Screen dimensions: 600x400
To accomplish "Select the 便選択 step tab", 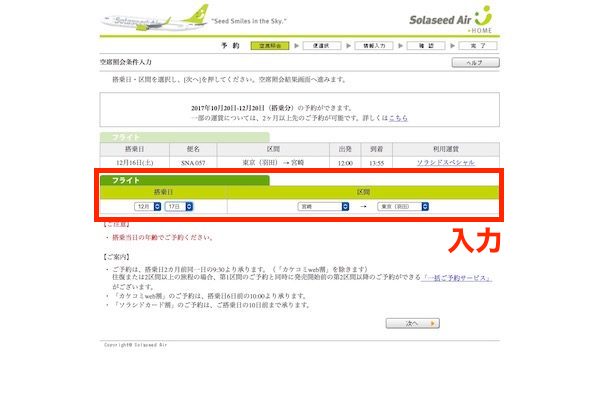I will (321, 46).
